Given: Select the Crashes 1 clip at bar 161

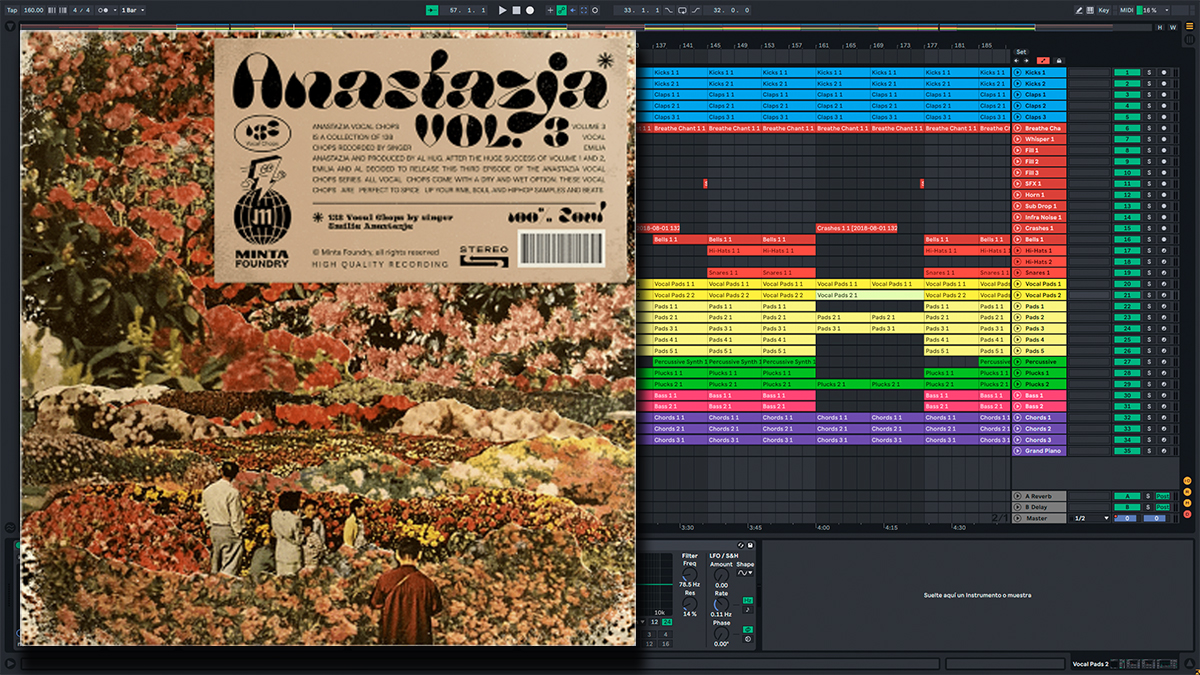Looking at the screenshot, I should (856, 228).
